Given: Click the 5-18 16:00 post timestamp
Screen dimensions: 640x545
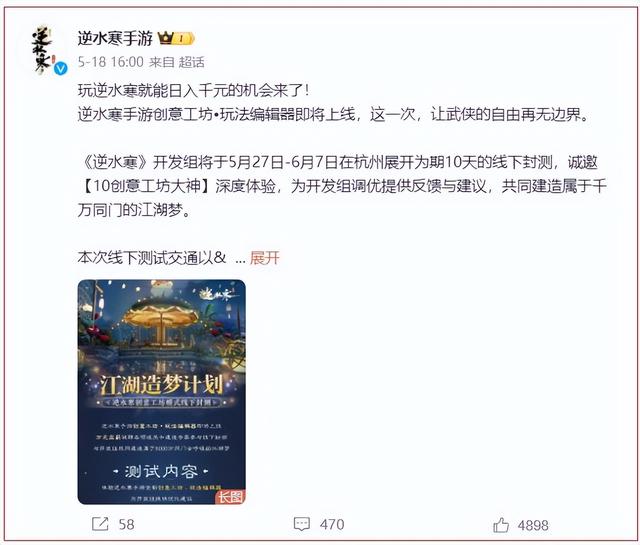Looking at the screenshot, I should [x=111, y=62].
